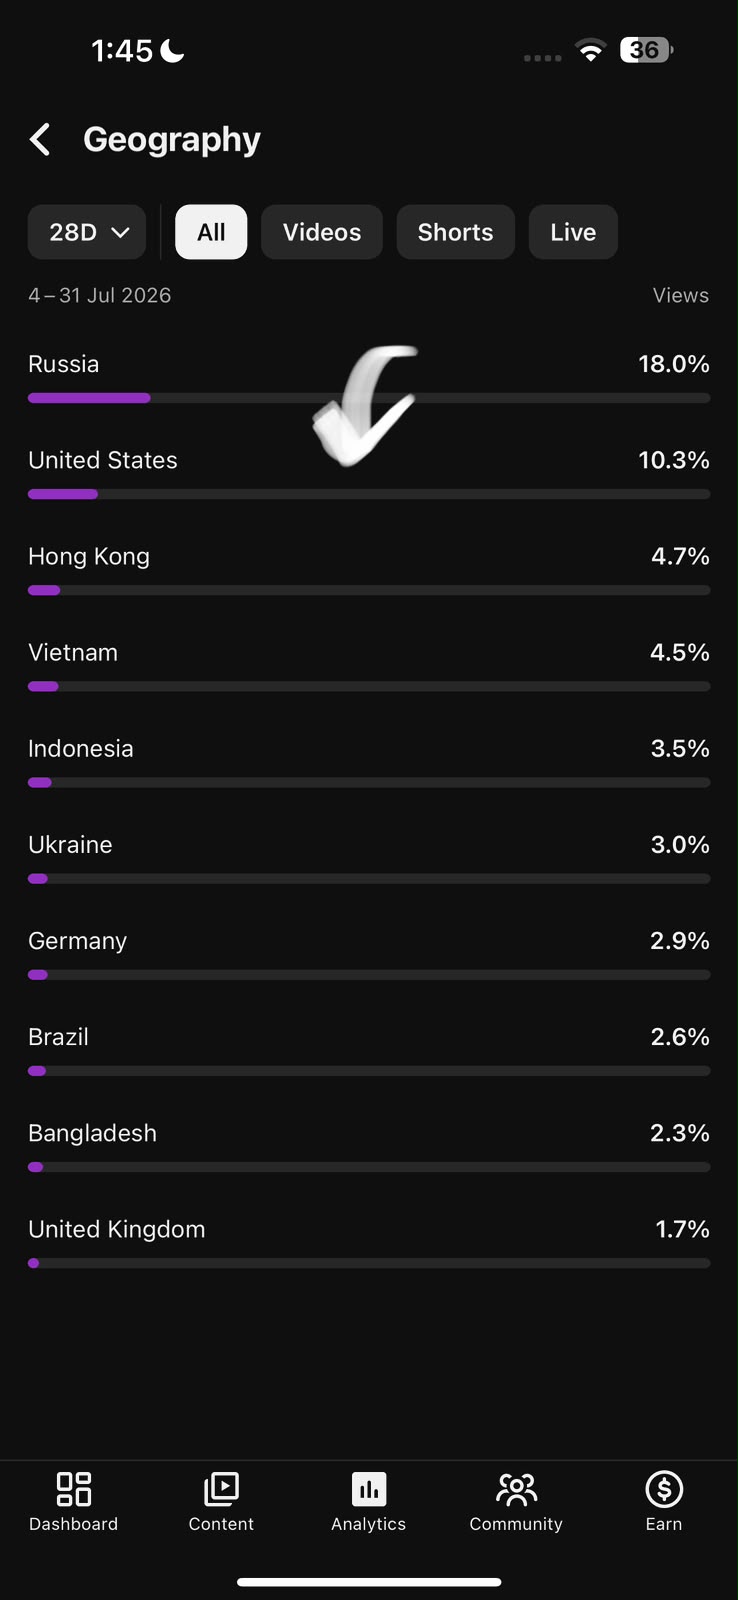The image size is (738, 1600).
Task: Go back using the left chevron arrow
Action: tap(40, 140)
